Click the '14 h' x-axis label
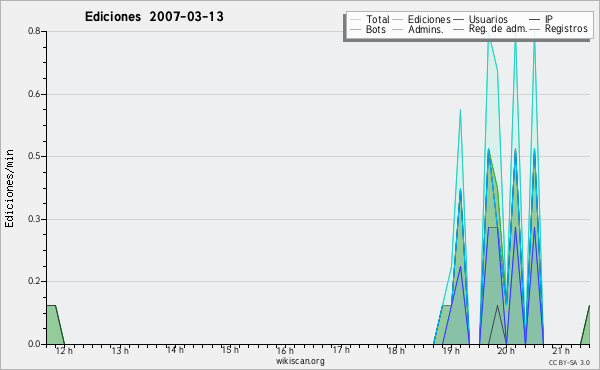Screen dimensions: 600x370 (x=175, y=350)
